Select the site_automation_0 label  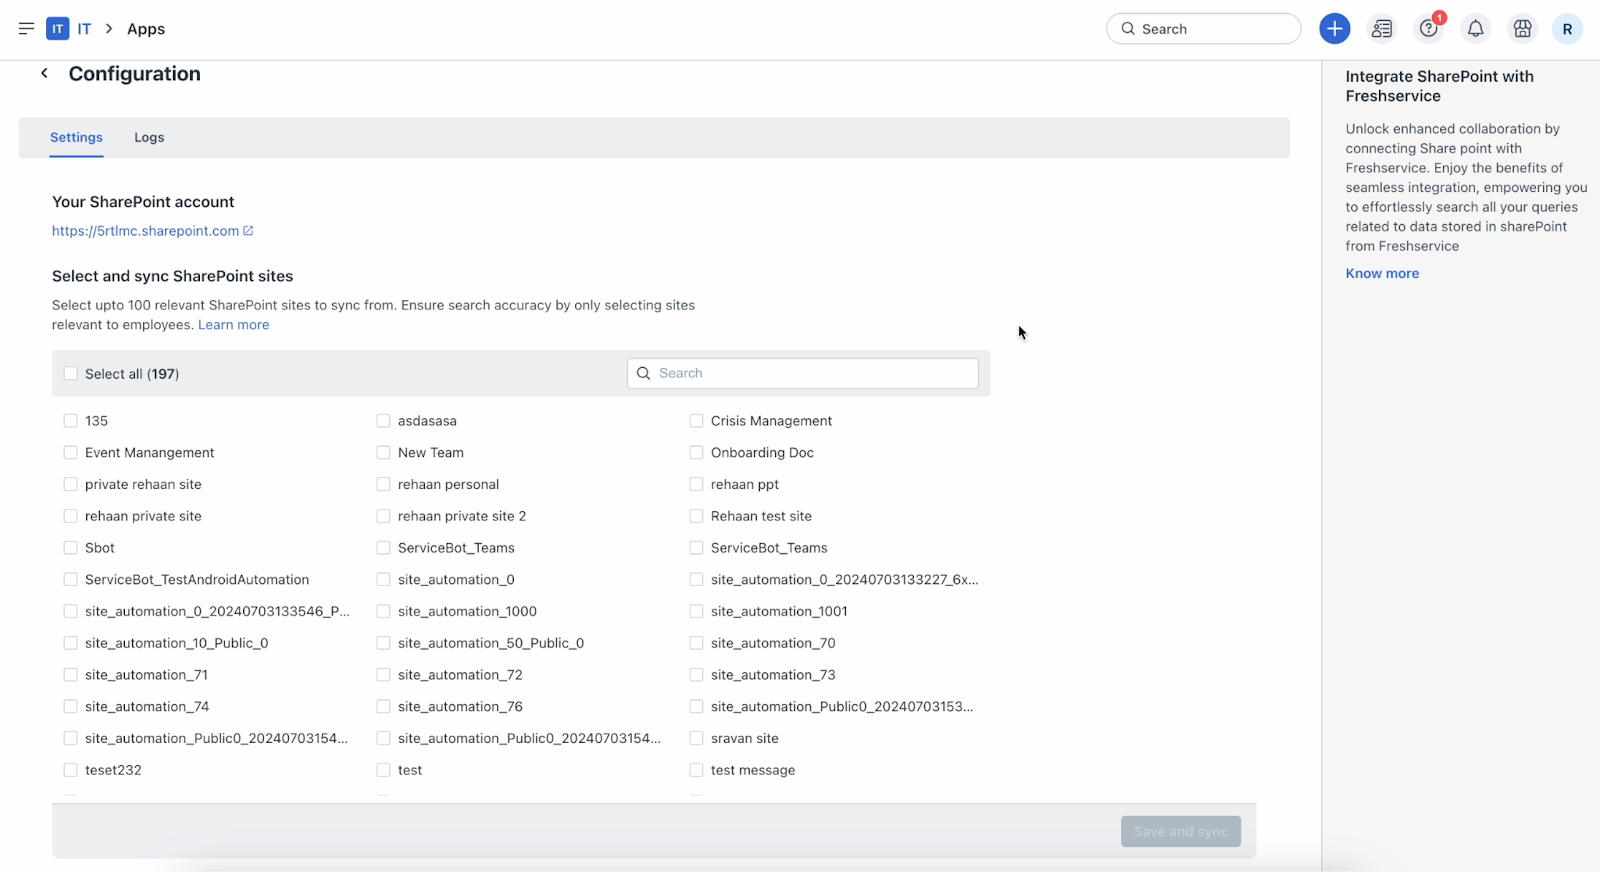click(x=456, y=579)
